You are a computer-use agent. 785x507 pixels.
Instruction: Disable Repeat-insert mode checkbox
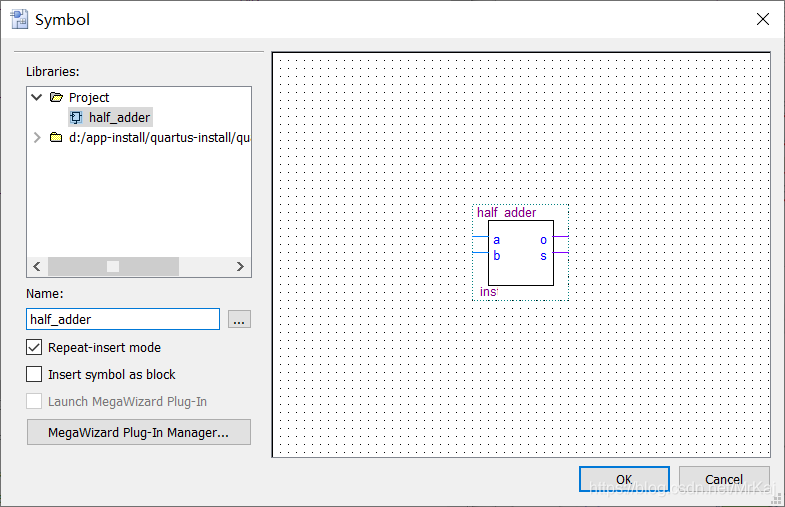pos(34,347)
